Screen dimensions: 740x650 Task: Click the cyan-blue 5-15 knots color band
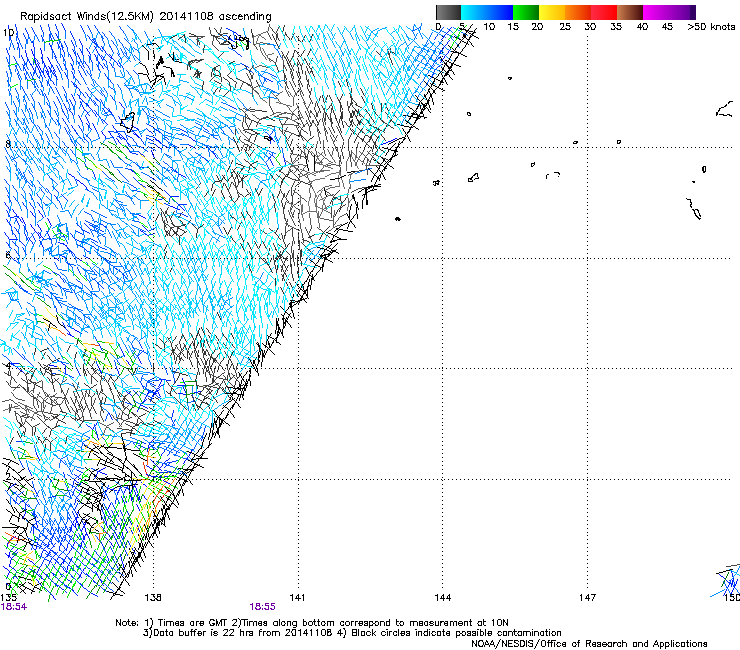pyautogui.click(x=487, y=12)
